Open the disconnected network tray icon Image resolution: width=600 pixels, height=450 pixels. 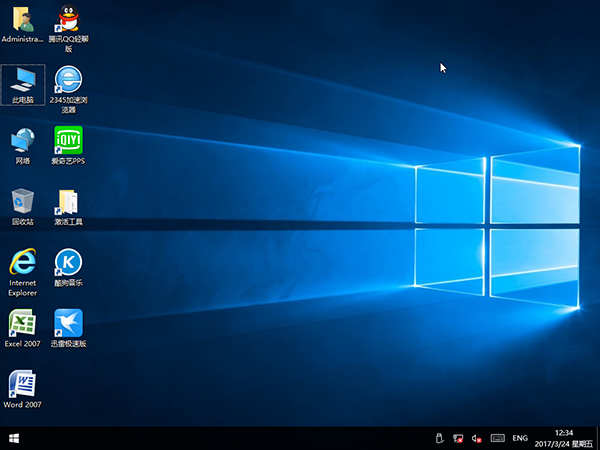click(457, 438)
